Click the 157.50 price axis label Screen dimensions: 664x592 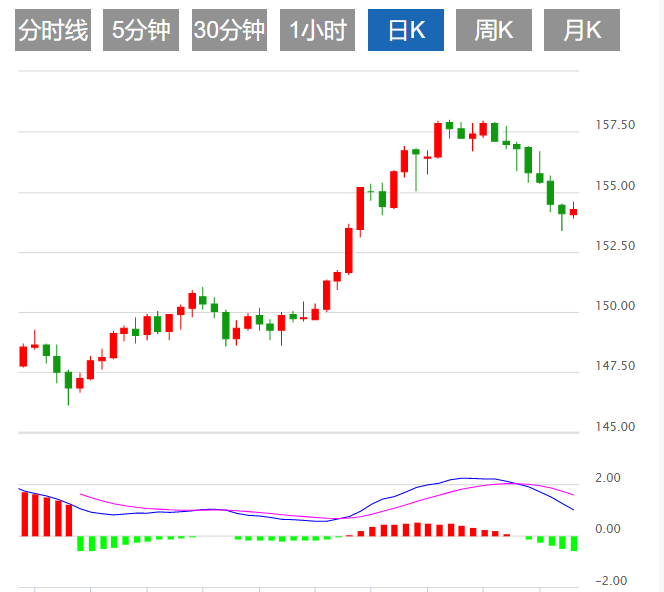pyautogui.click(x=615, y=125)
